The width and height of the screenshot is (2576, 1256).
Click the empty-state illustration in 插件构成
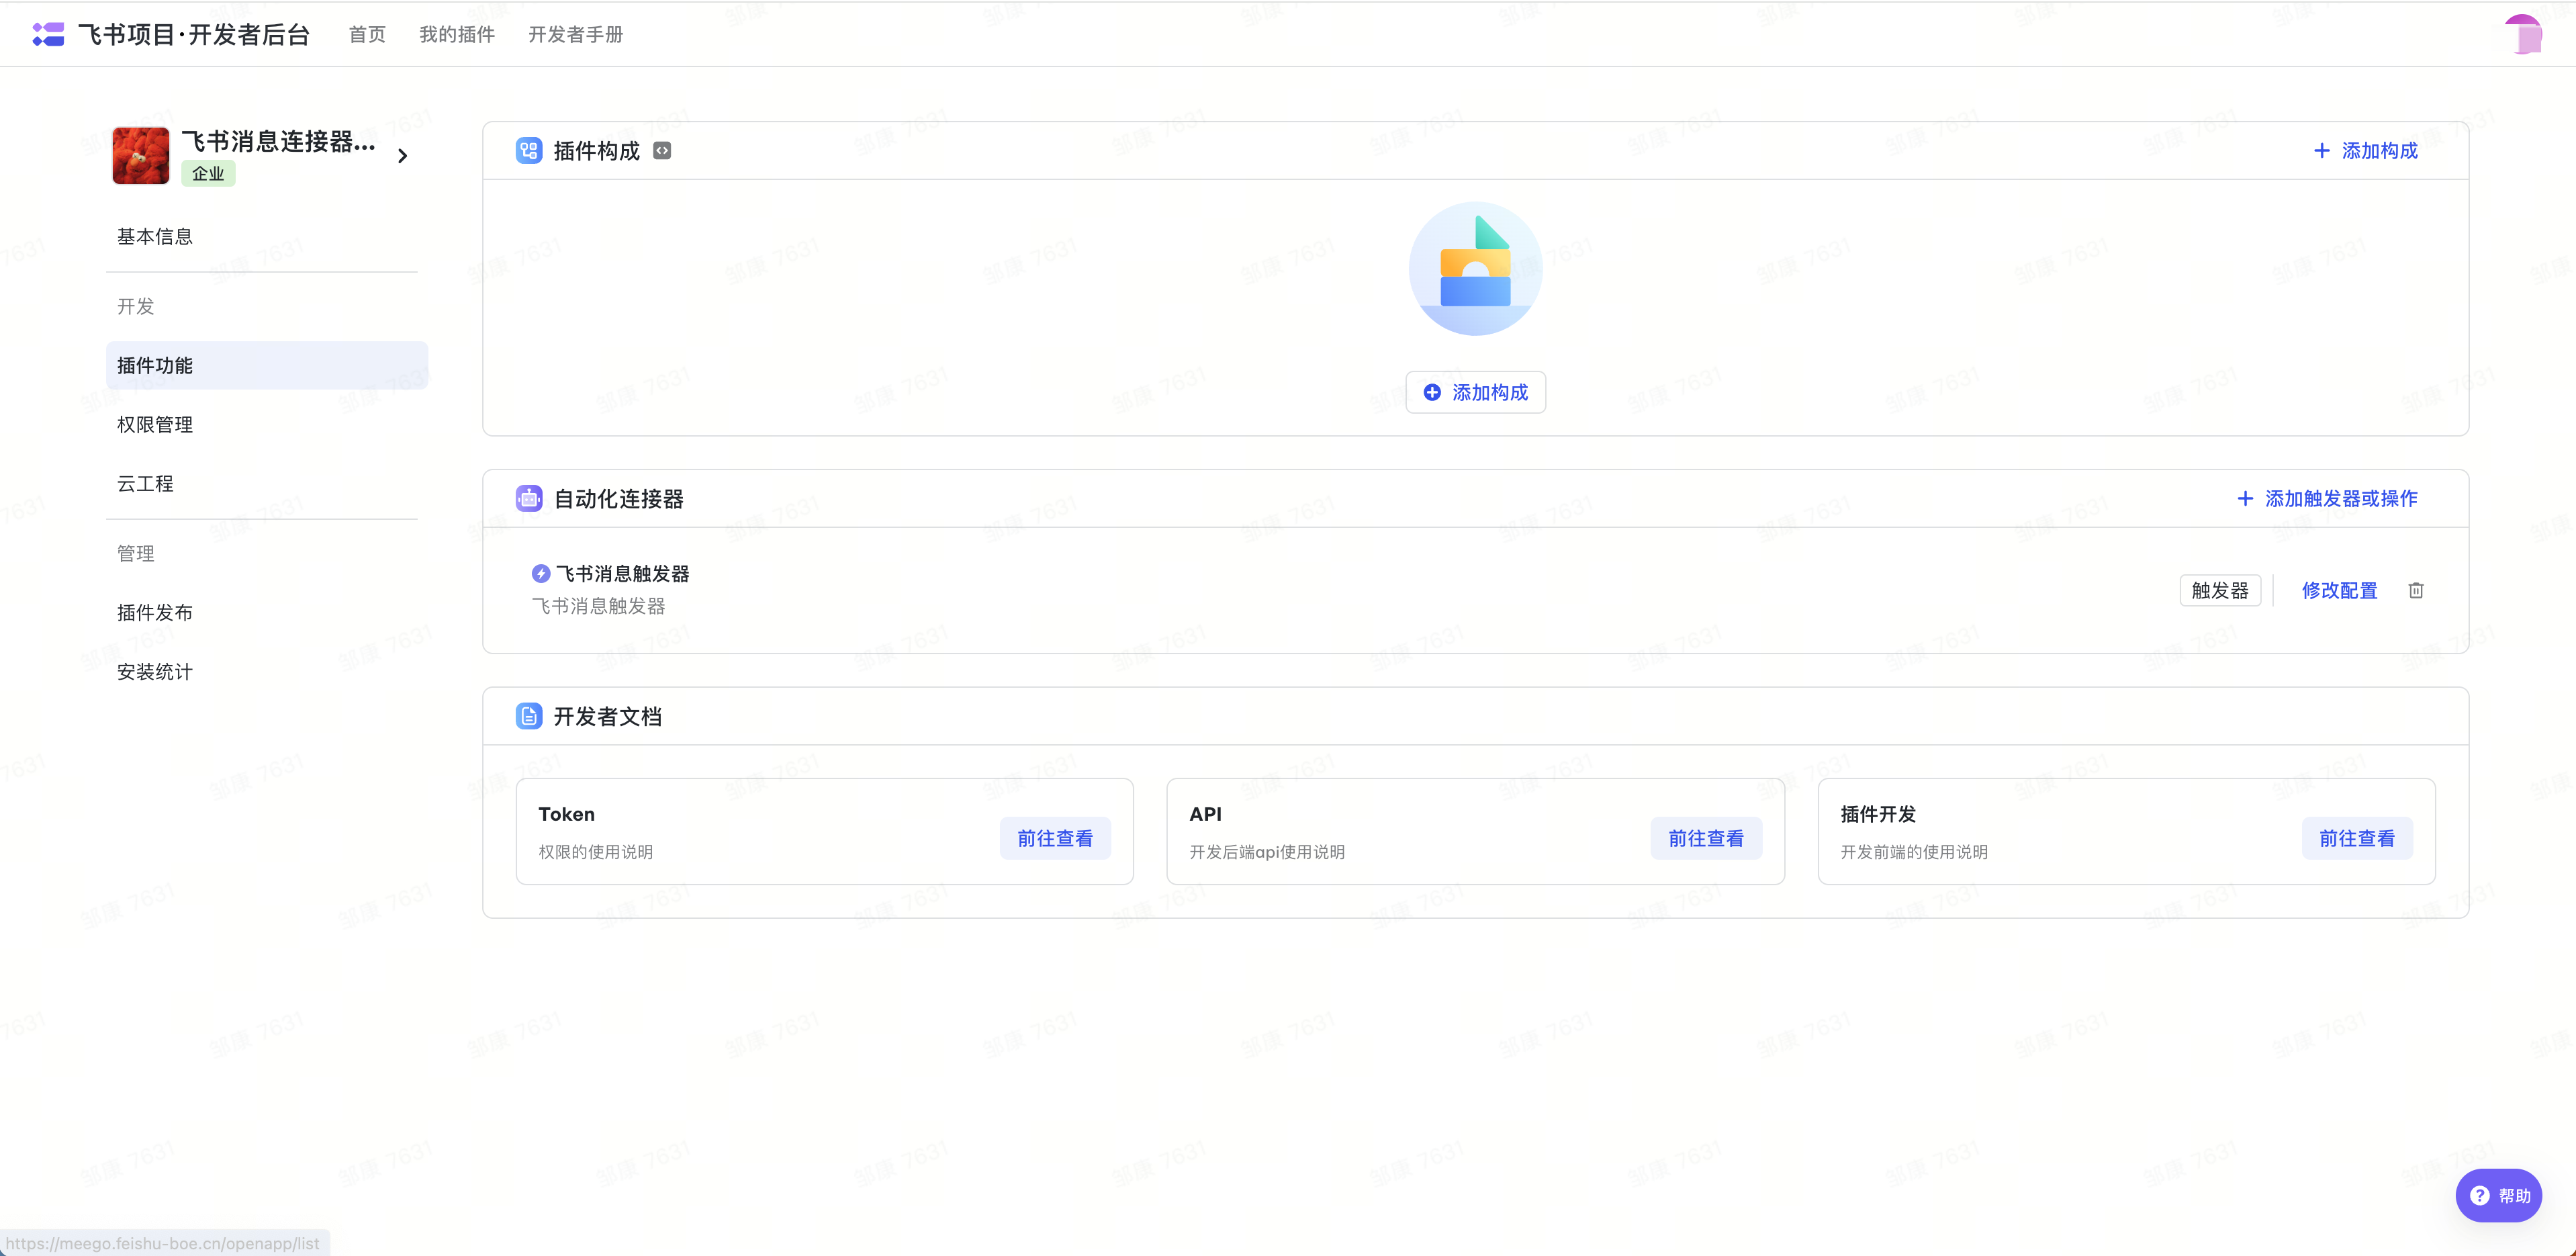tap(1476, 269)
